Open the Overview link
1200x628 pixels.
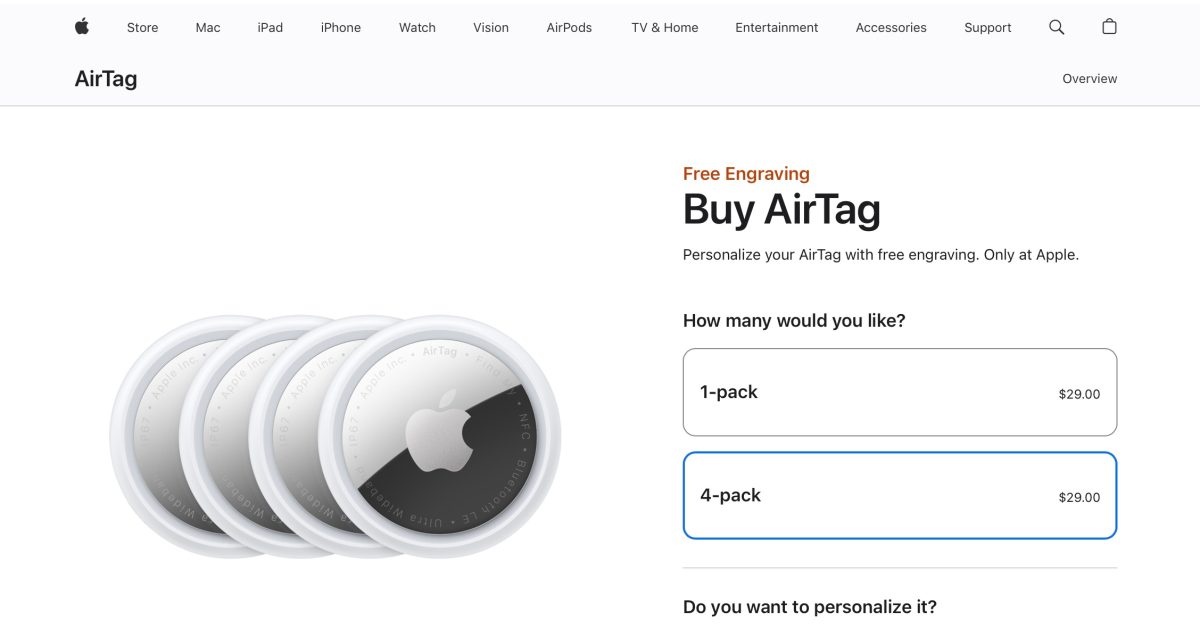pos(1089,78)
